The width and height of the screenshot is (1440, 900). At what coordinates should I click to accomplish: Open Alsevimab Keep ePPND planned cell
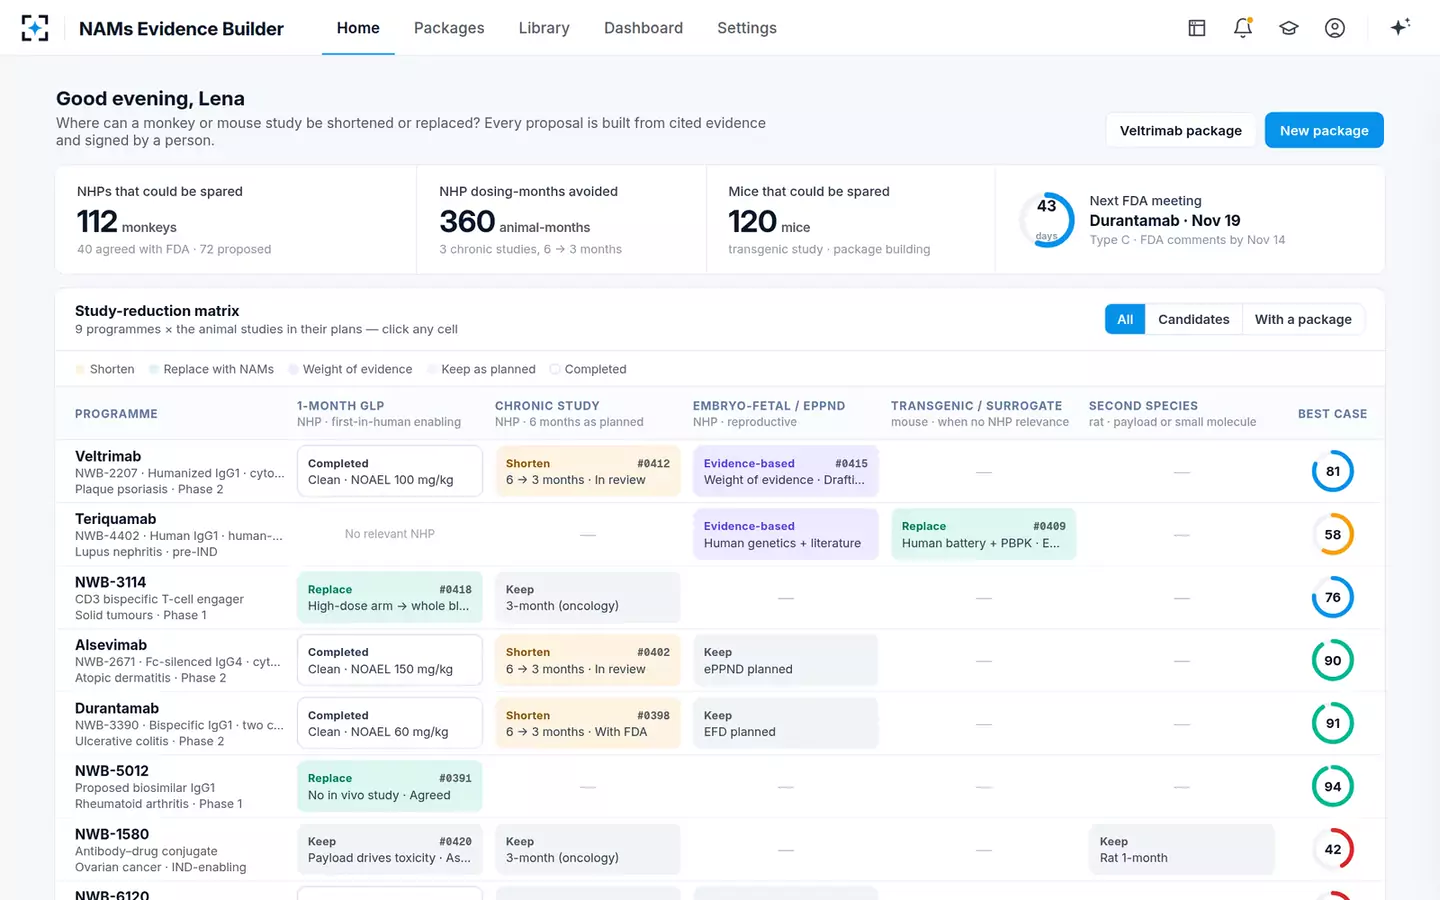click(786, 660)
